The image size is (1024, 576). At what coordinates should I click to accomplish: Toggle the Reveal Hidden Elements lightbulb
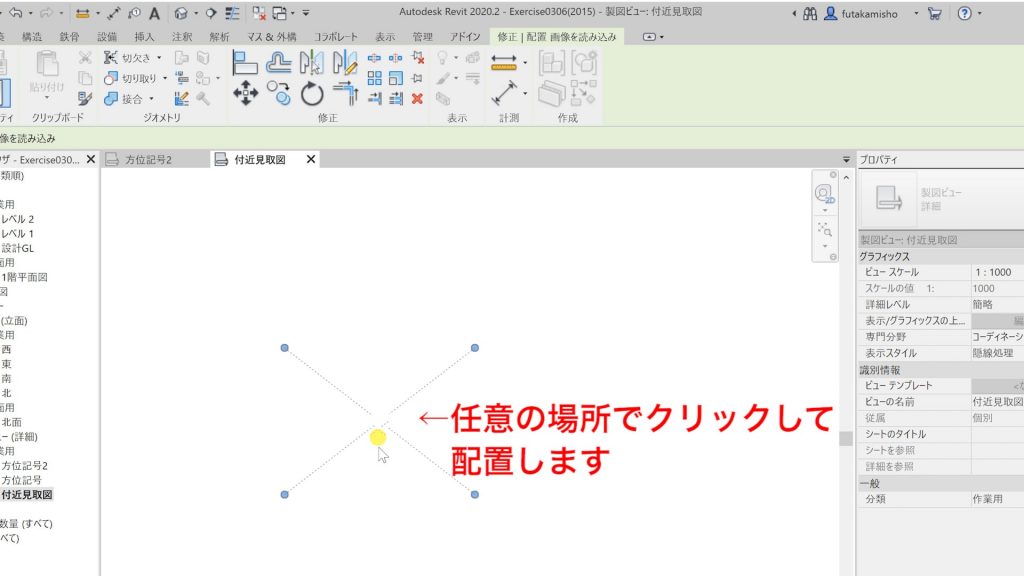(x=444, y=58)
